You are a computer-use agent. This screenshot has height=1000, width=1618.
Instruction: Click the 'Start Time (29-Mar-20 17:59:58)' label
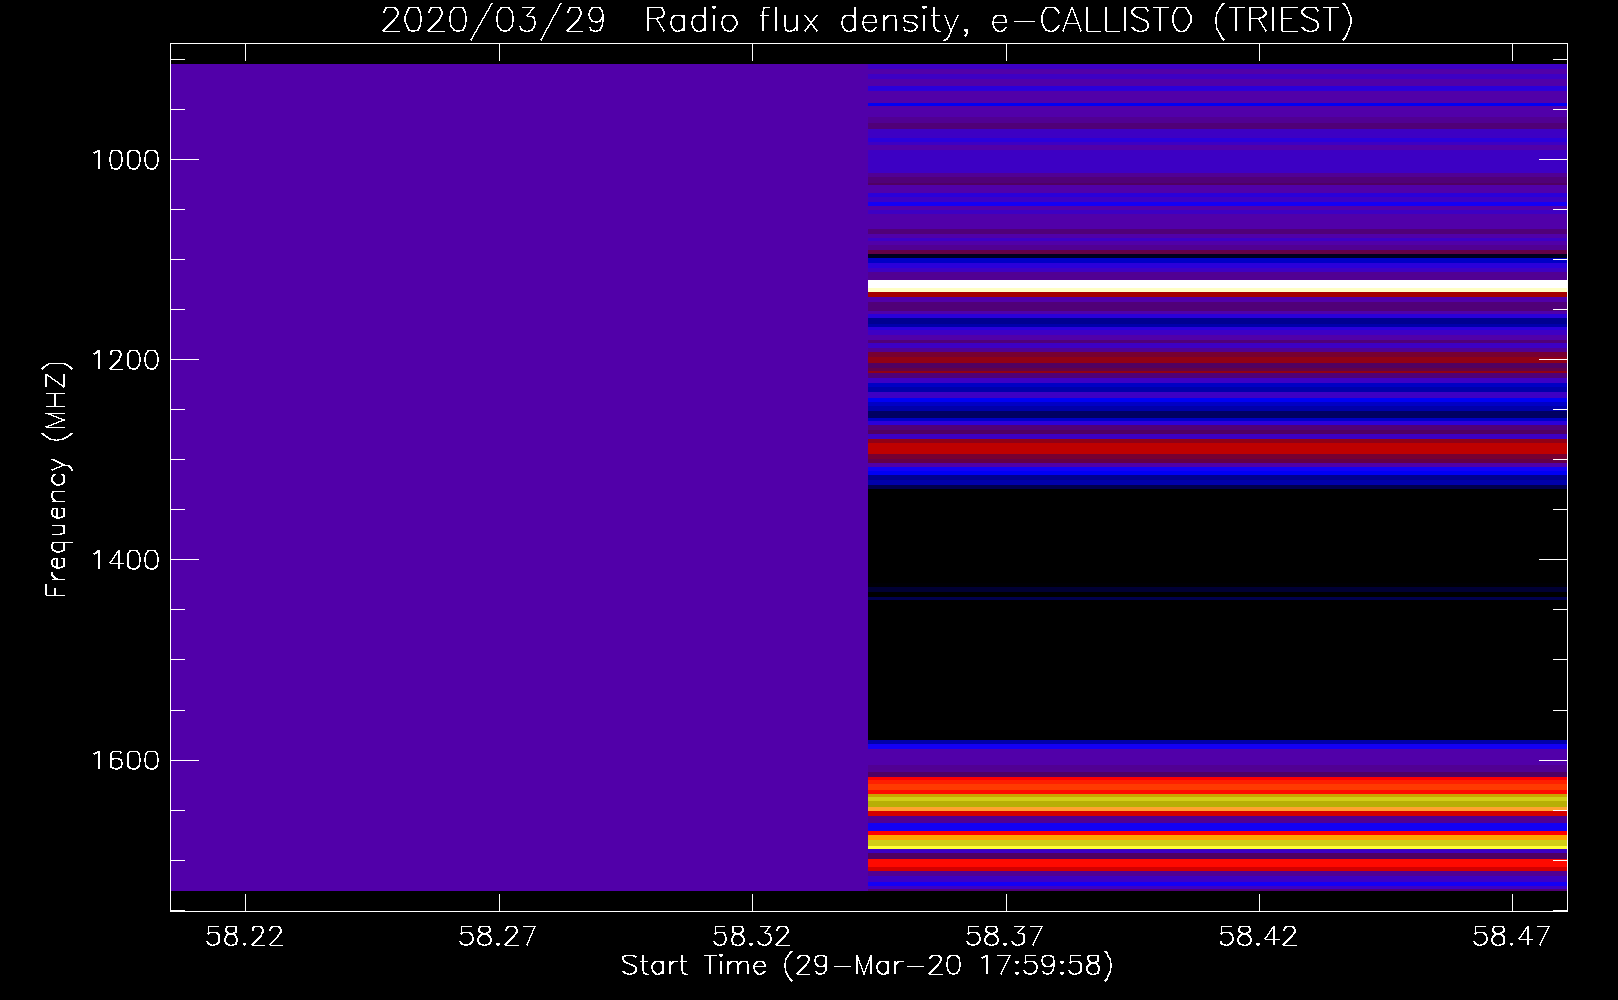click(867, 966)
